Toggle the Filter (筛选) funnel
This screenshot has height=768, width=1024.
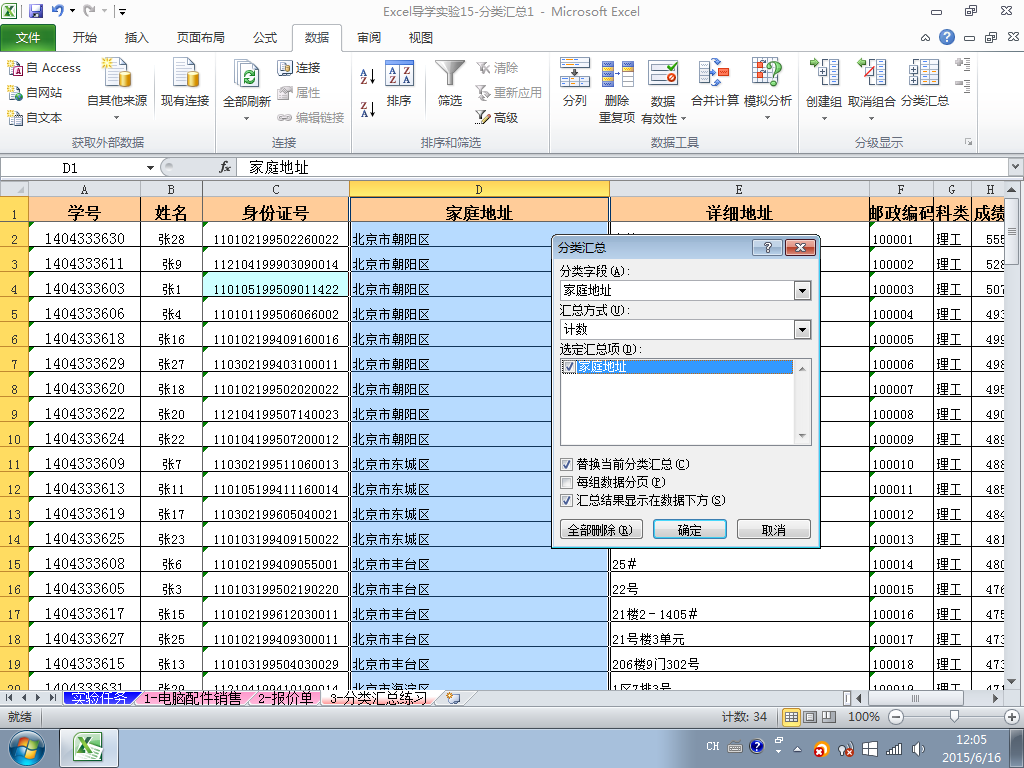pos(450,82)
